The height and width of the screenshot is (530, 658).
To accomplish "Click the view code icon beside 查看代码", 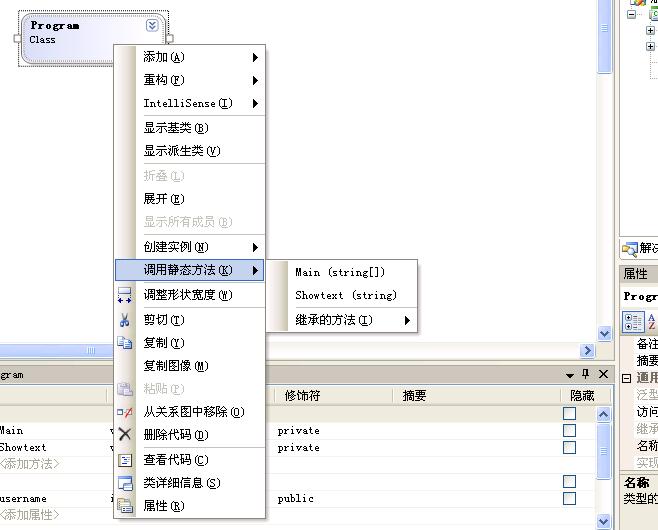I will (125, 460).
